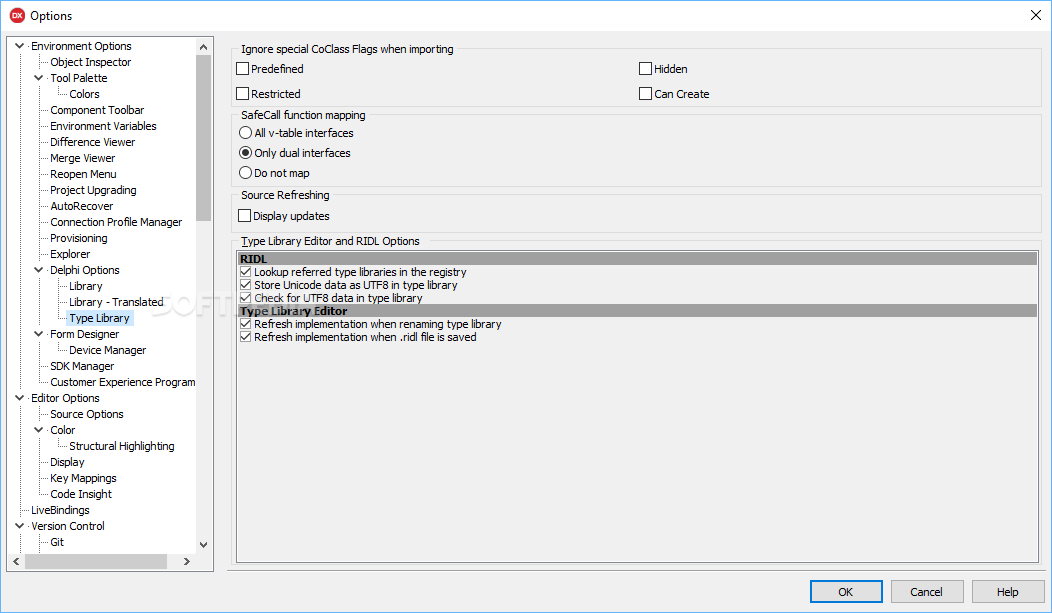Collapse the Version Control node
The image size is (1052, 613).
click(19, 526)
